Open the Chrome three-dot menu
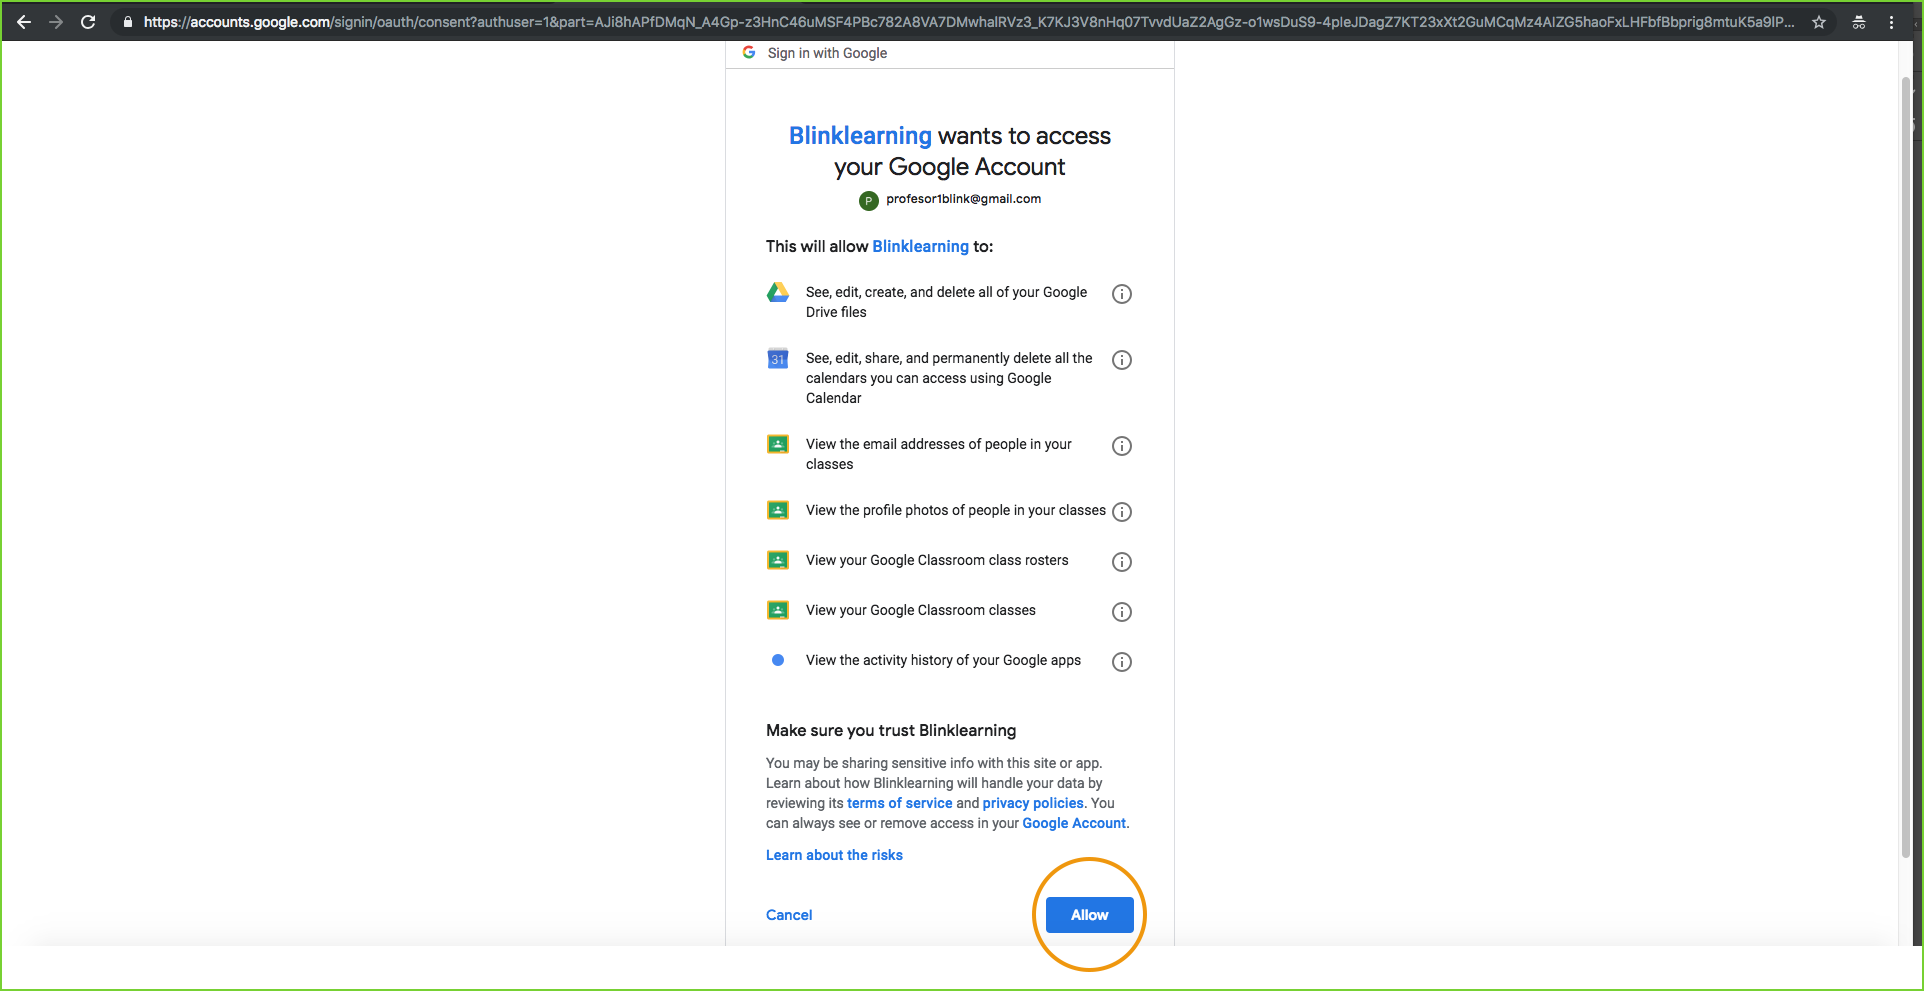The height and width of the screenshot is (991, 1924). coord(1891,22)
